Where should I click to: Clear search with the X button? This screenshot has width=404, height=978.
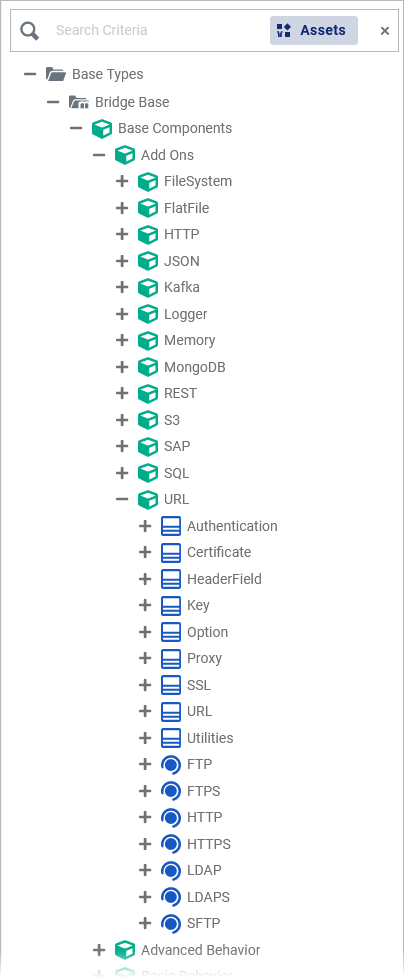click(385, 31)
